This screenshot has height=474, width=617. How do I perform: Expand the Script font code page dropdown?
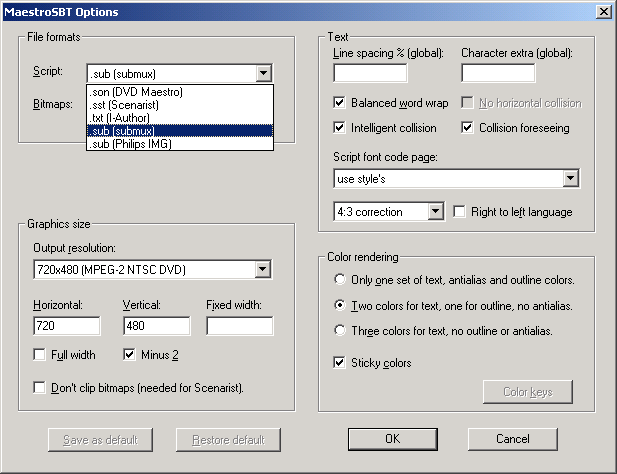pyautogui.click(x=571, y=179)
